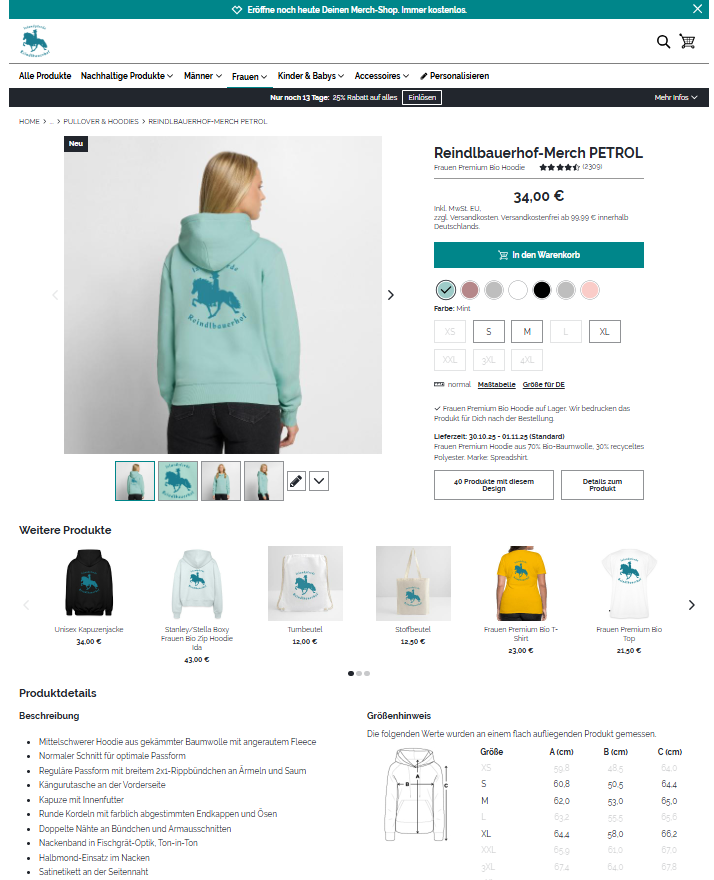Image resolution: width=714 pixels, height=880 pixels.
Task: Choose the black color swatch
Action: [542, 290]
